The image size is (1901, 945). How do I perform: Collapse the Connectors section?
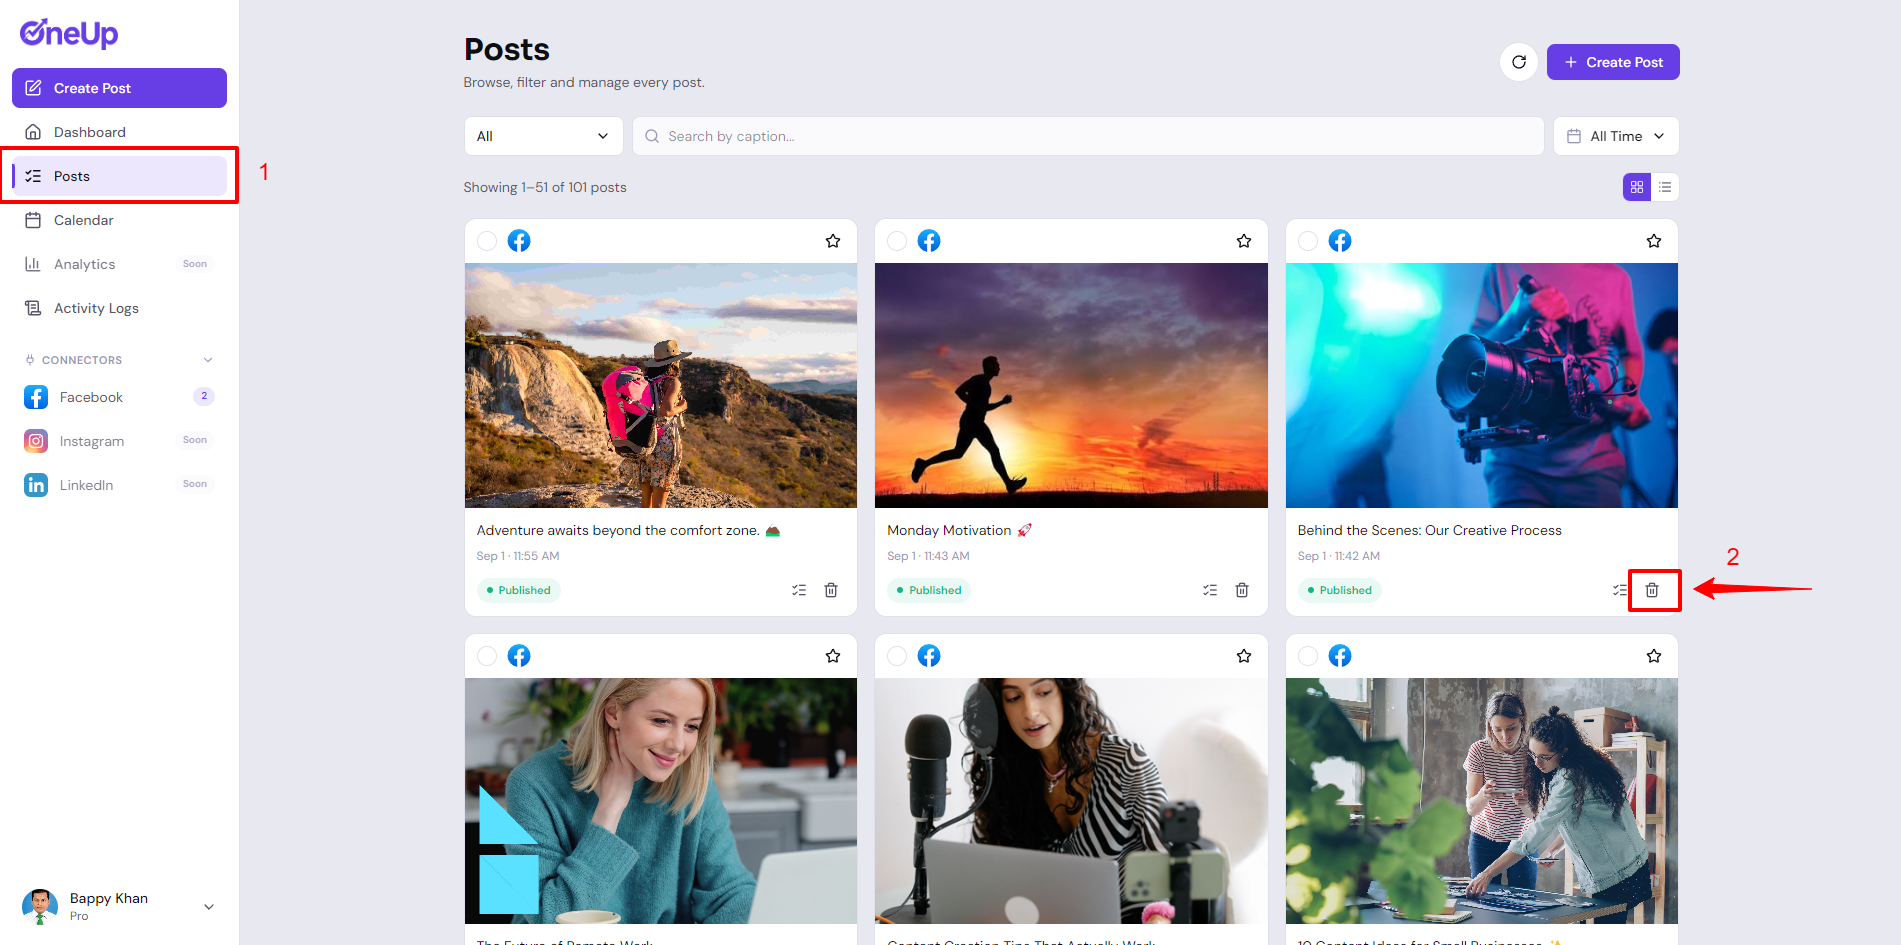pyautogui.click(x=208, y=360)
